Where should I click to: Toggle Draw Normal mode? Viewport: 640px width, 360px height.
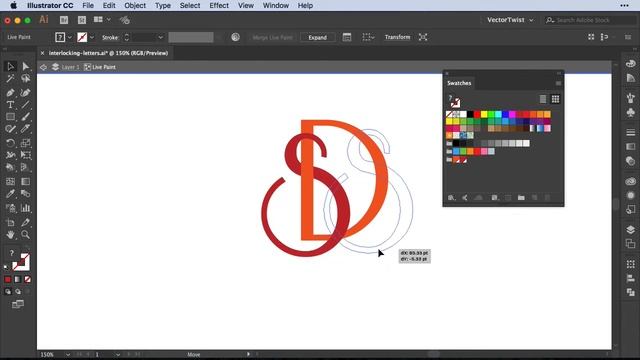tap(8, 291)
